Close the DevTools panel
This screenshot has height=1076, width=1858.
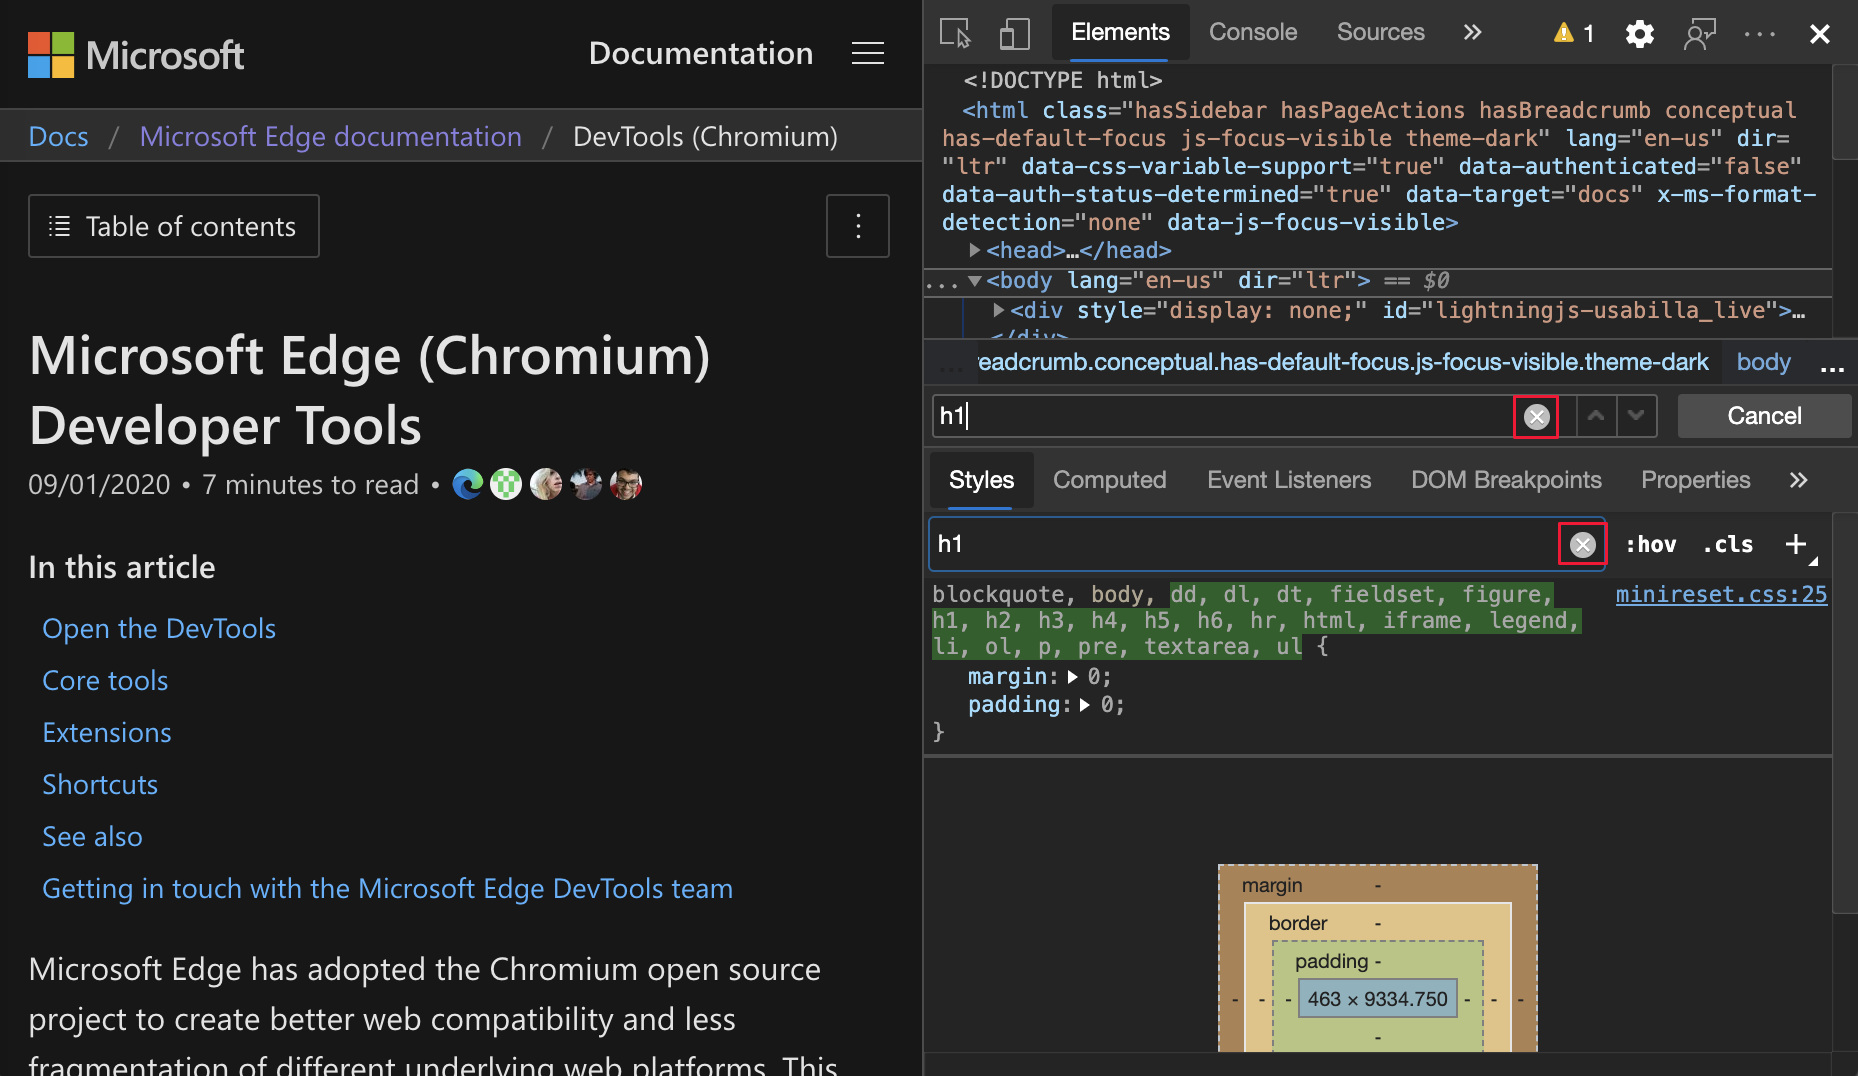pos(1820,33)
